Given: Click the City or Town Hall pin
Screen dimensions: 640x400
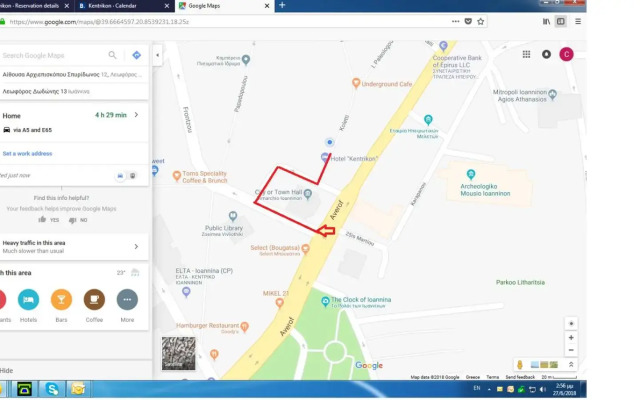Looking at the screenshot, I should (x=308, y=193).
